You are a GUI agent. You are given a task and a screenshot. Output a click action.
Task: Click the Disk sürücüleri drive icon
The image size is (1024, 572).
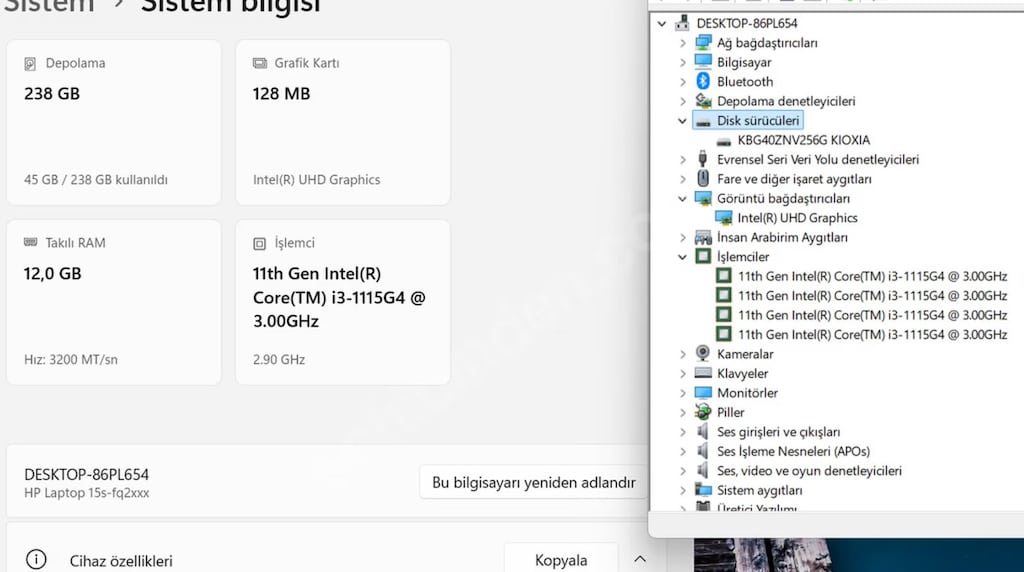tap(703, 121)
